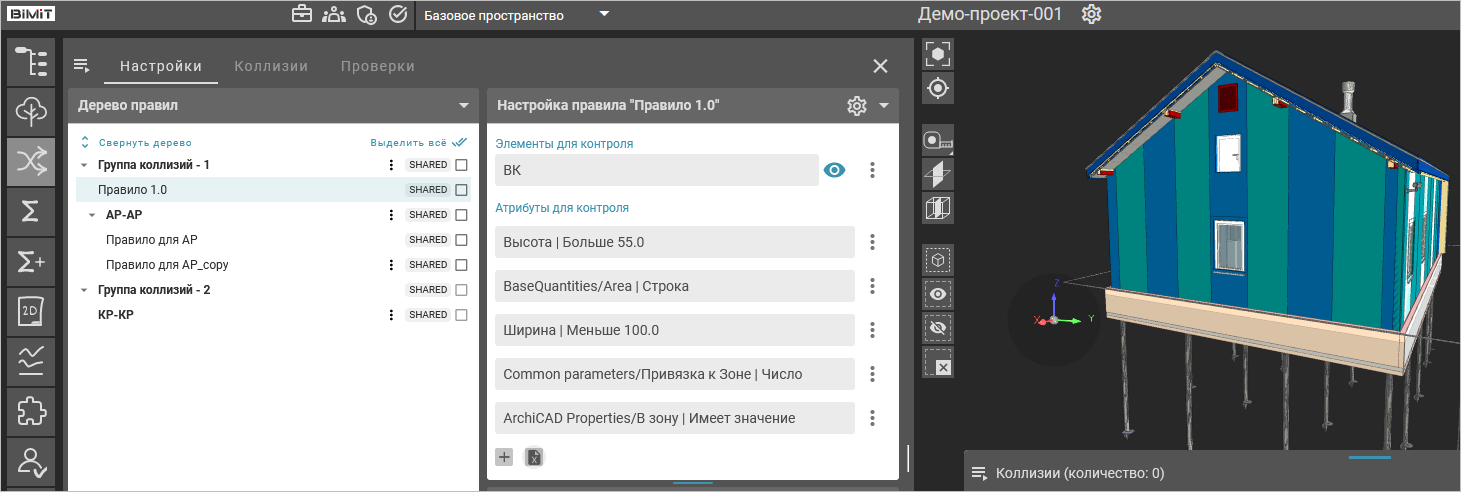The height and width of the screenshot is (492, 1461).
Task: Switch to the Проверки tab
Action: 377,66
